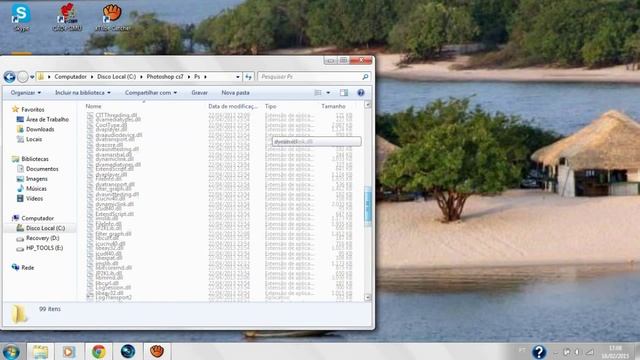Click the folder icon in details pane
Viewport: 640px width, 360px height.
click(19, 314)
